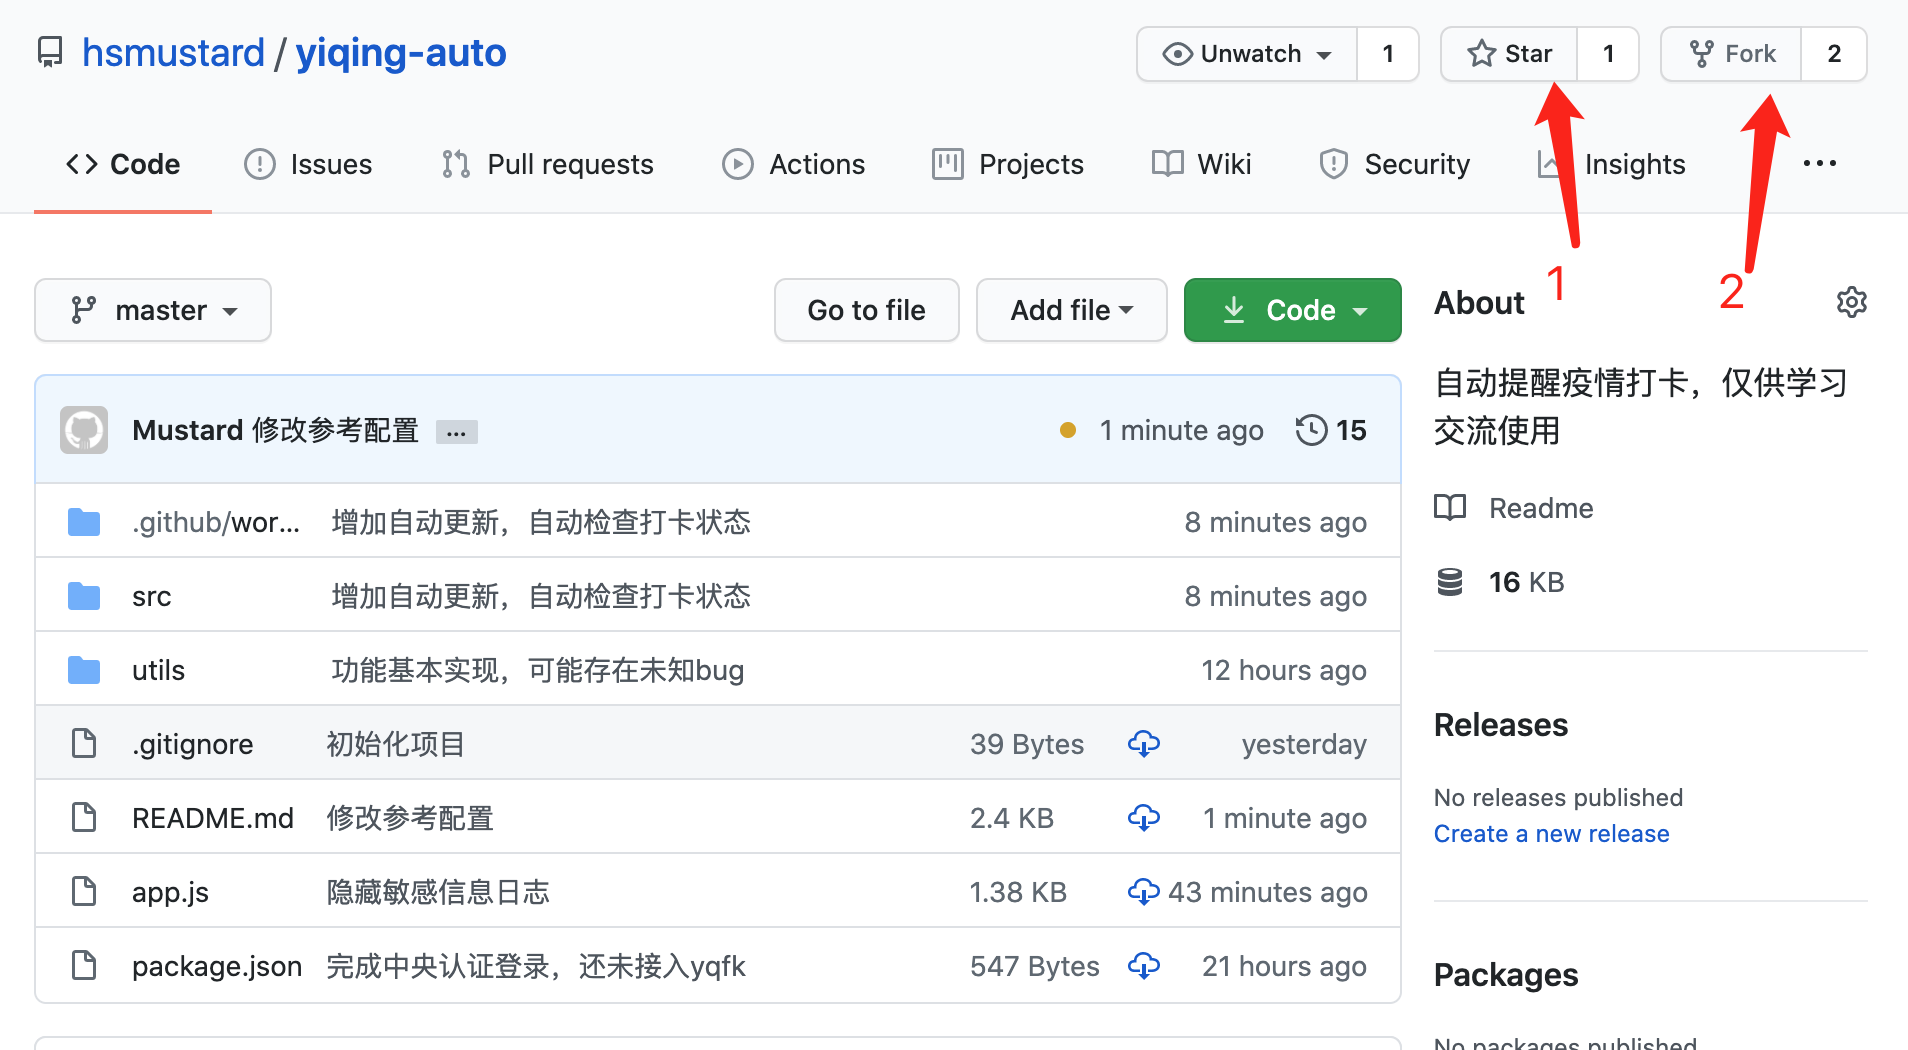This screenshot has height=1050, width=1908.
Task: Expand the Add file dropdown
Action: [x=1072, y=310]
